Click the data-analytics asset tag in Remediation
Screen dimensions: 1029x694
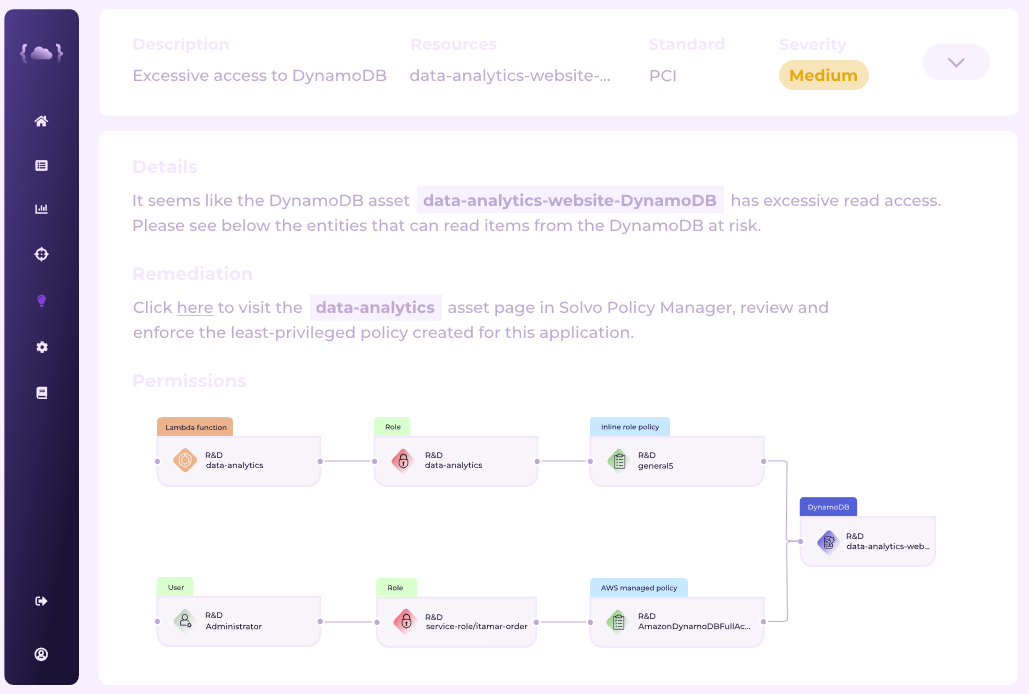(x=375, y=308)
